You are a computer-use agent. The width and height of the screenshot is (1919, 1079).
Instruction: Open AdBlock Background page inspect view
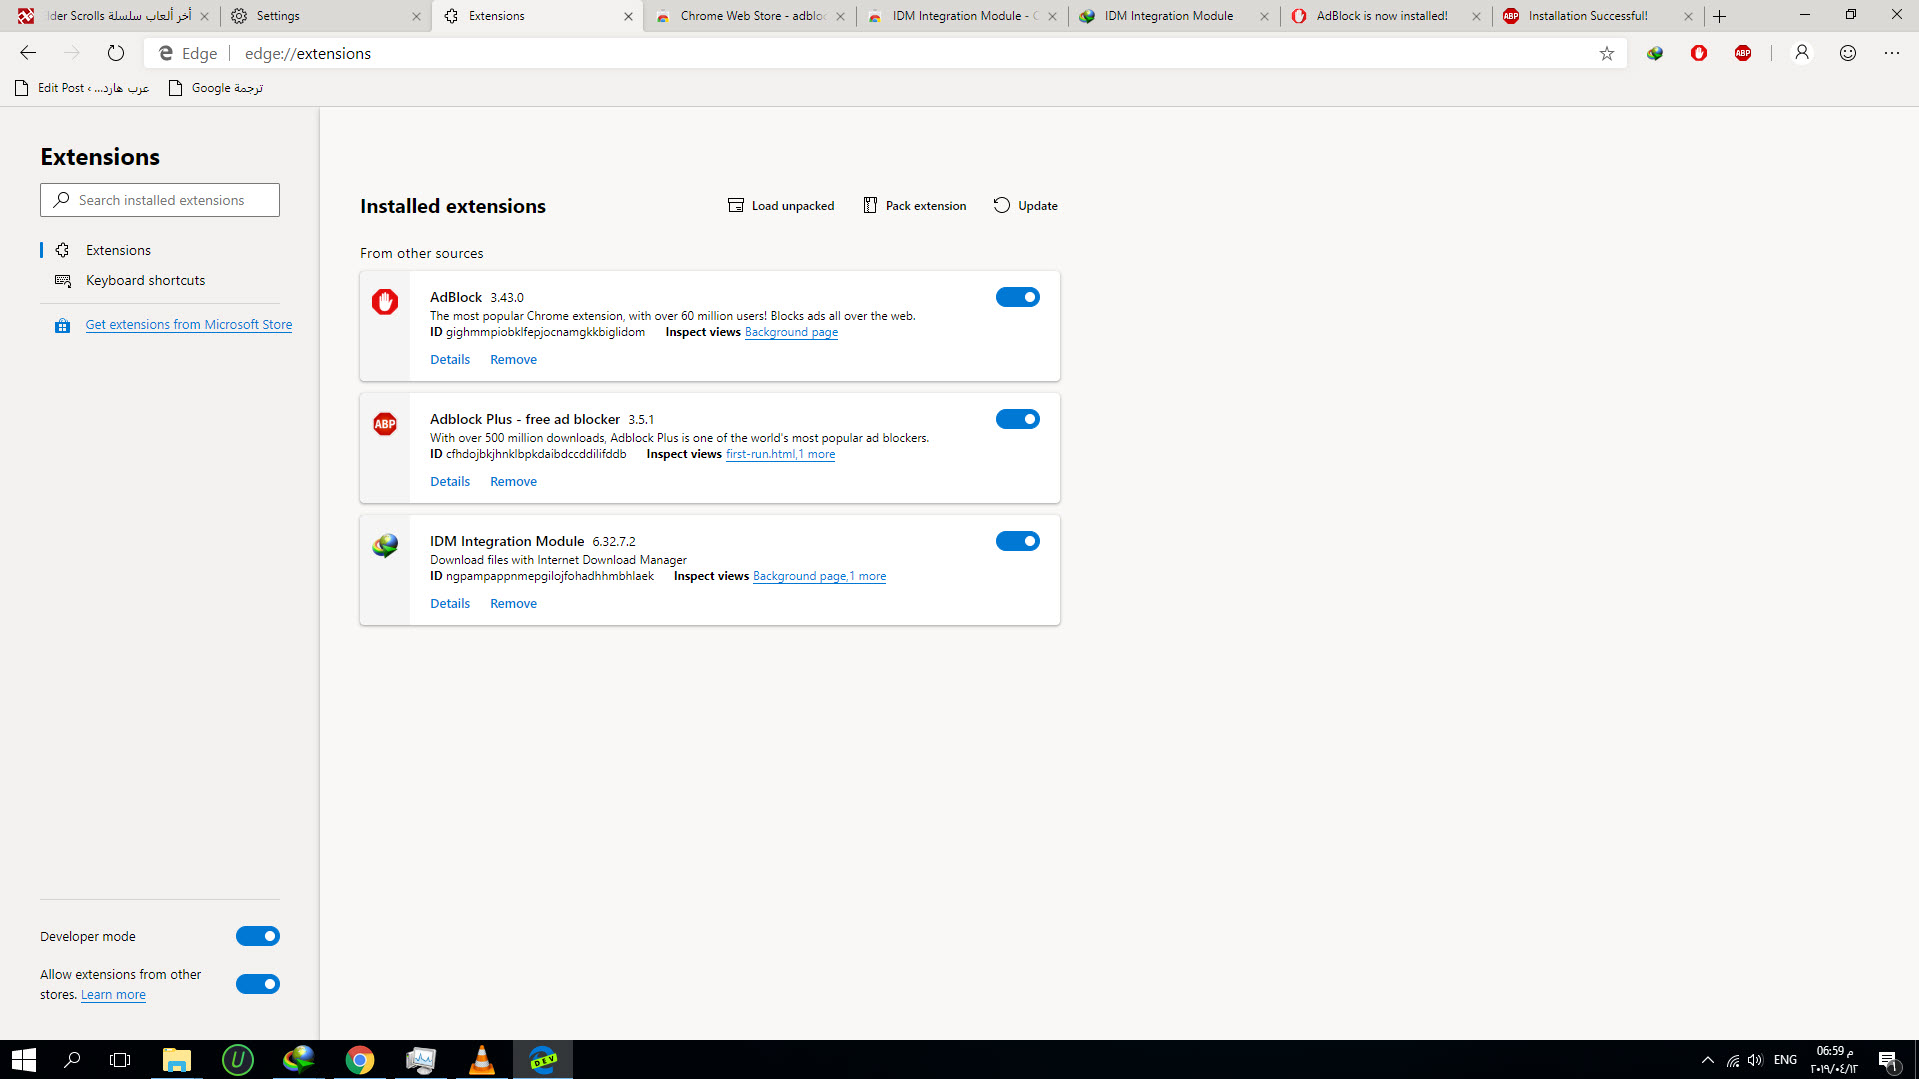click(791, 332)
